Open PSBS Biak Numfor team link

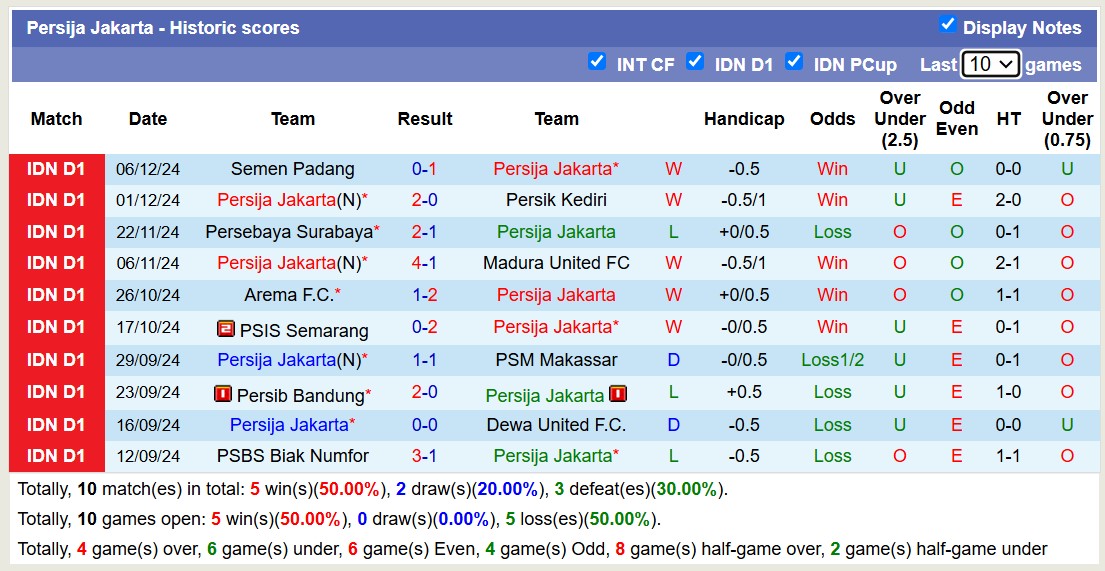(x=292, y=456)
